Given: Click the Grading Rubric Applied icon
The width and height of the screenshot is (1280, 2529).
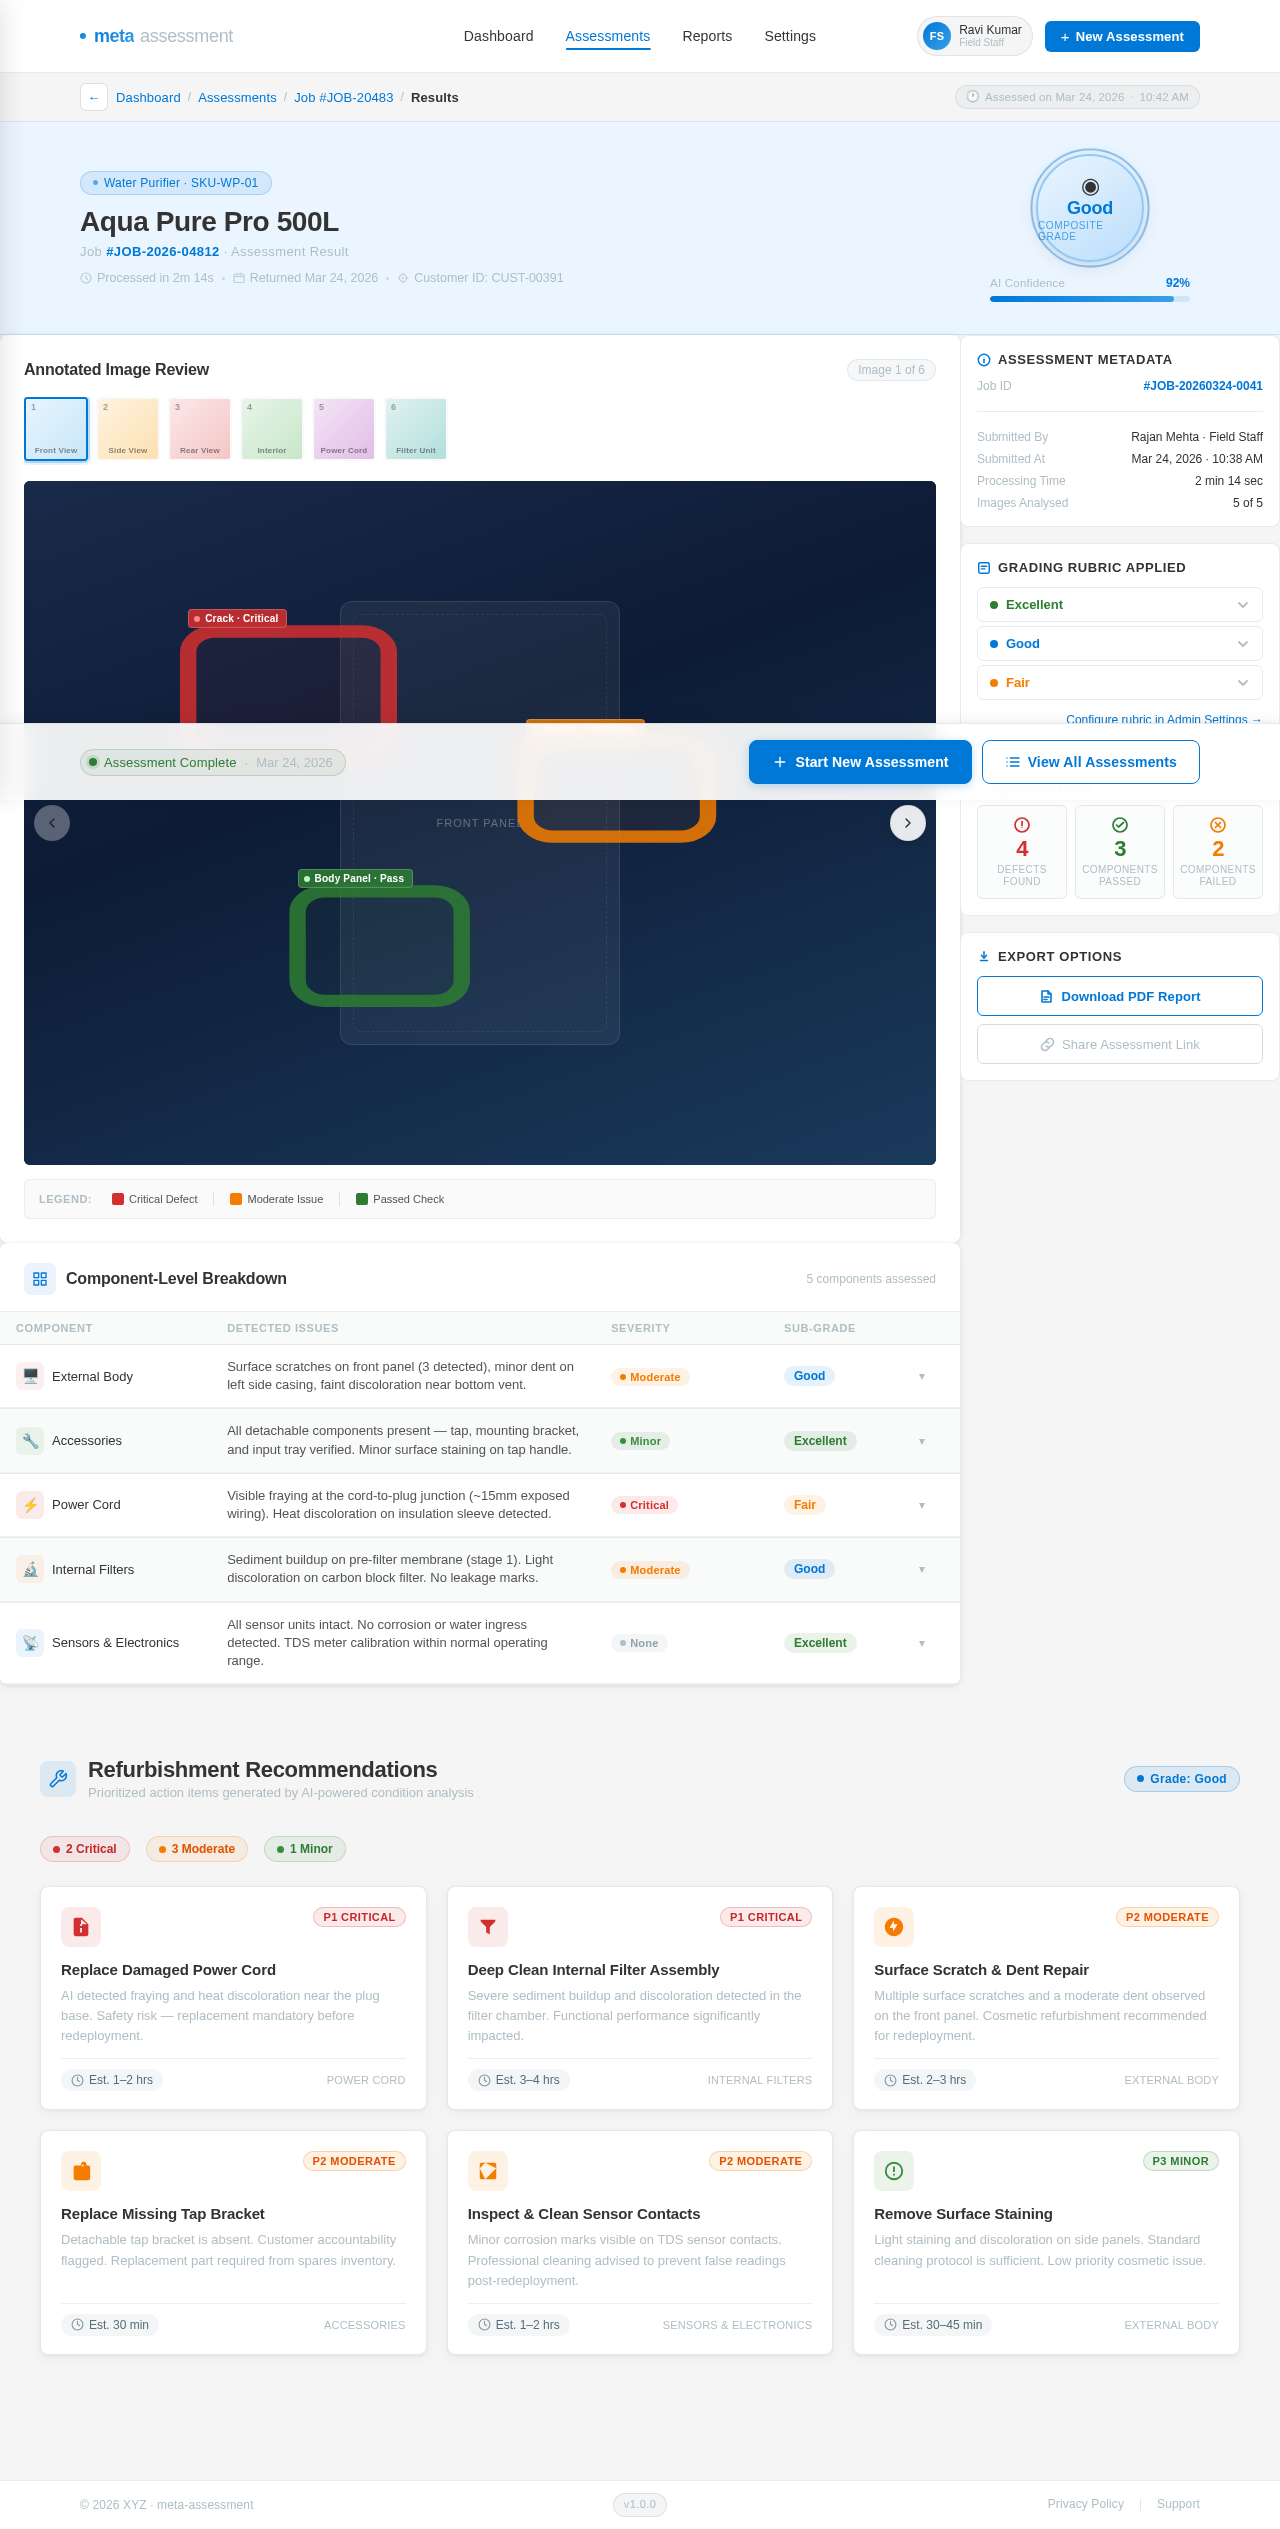Looking at the screenshot, I should 984,568.
